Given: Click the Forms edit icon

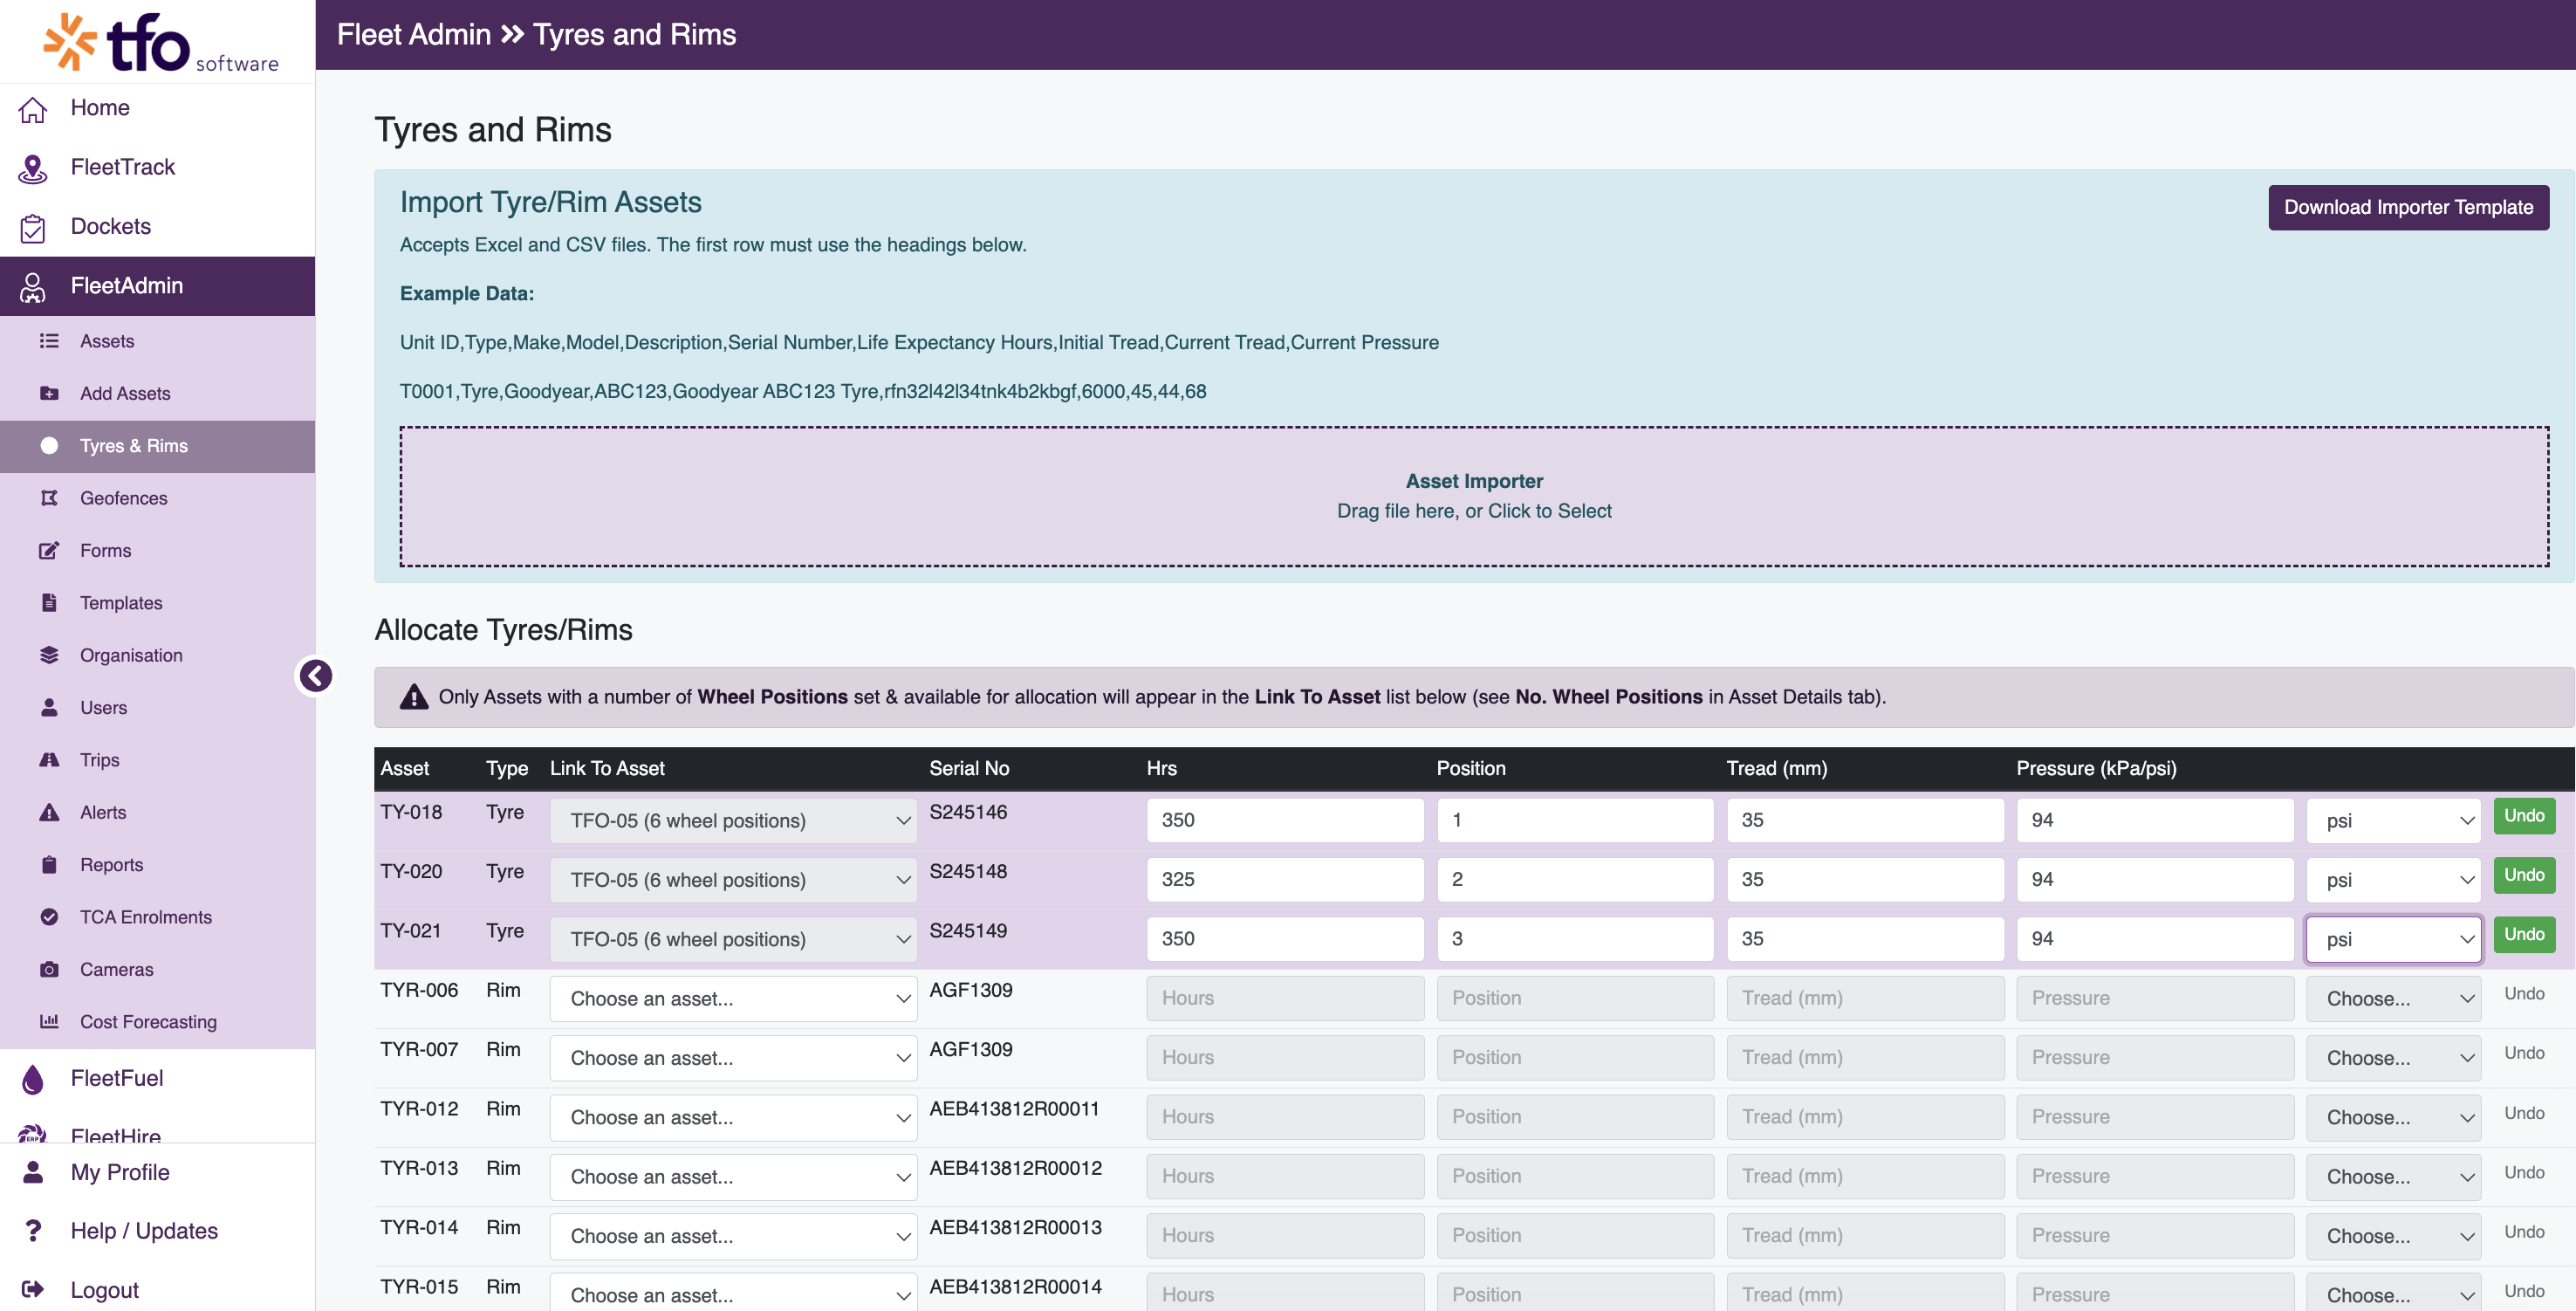Looking at the screenshot, I should pos(49,550).
